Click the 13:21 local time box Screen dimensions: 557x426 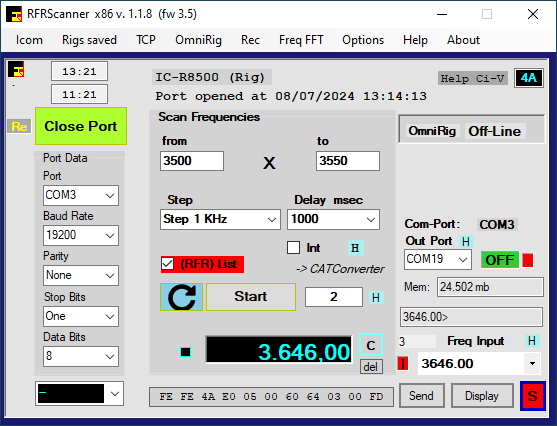79,71
